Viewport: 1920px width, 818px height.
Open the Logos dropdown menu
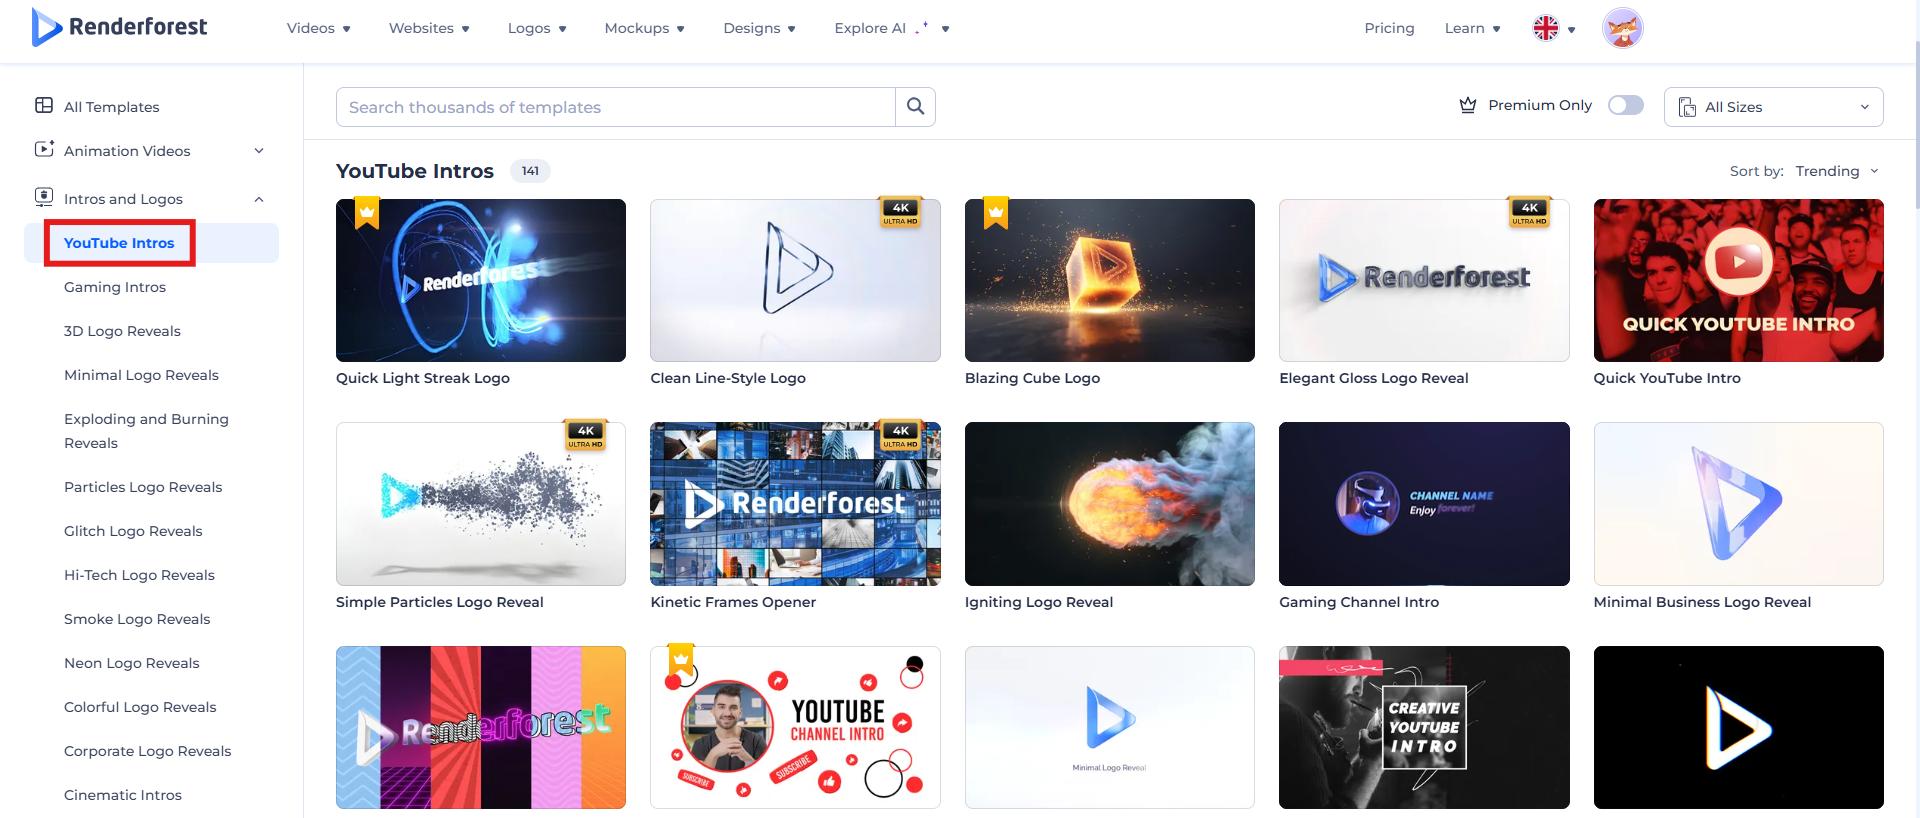pyautogui.click(x=537, y=28)
